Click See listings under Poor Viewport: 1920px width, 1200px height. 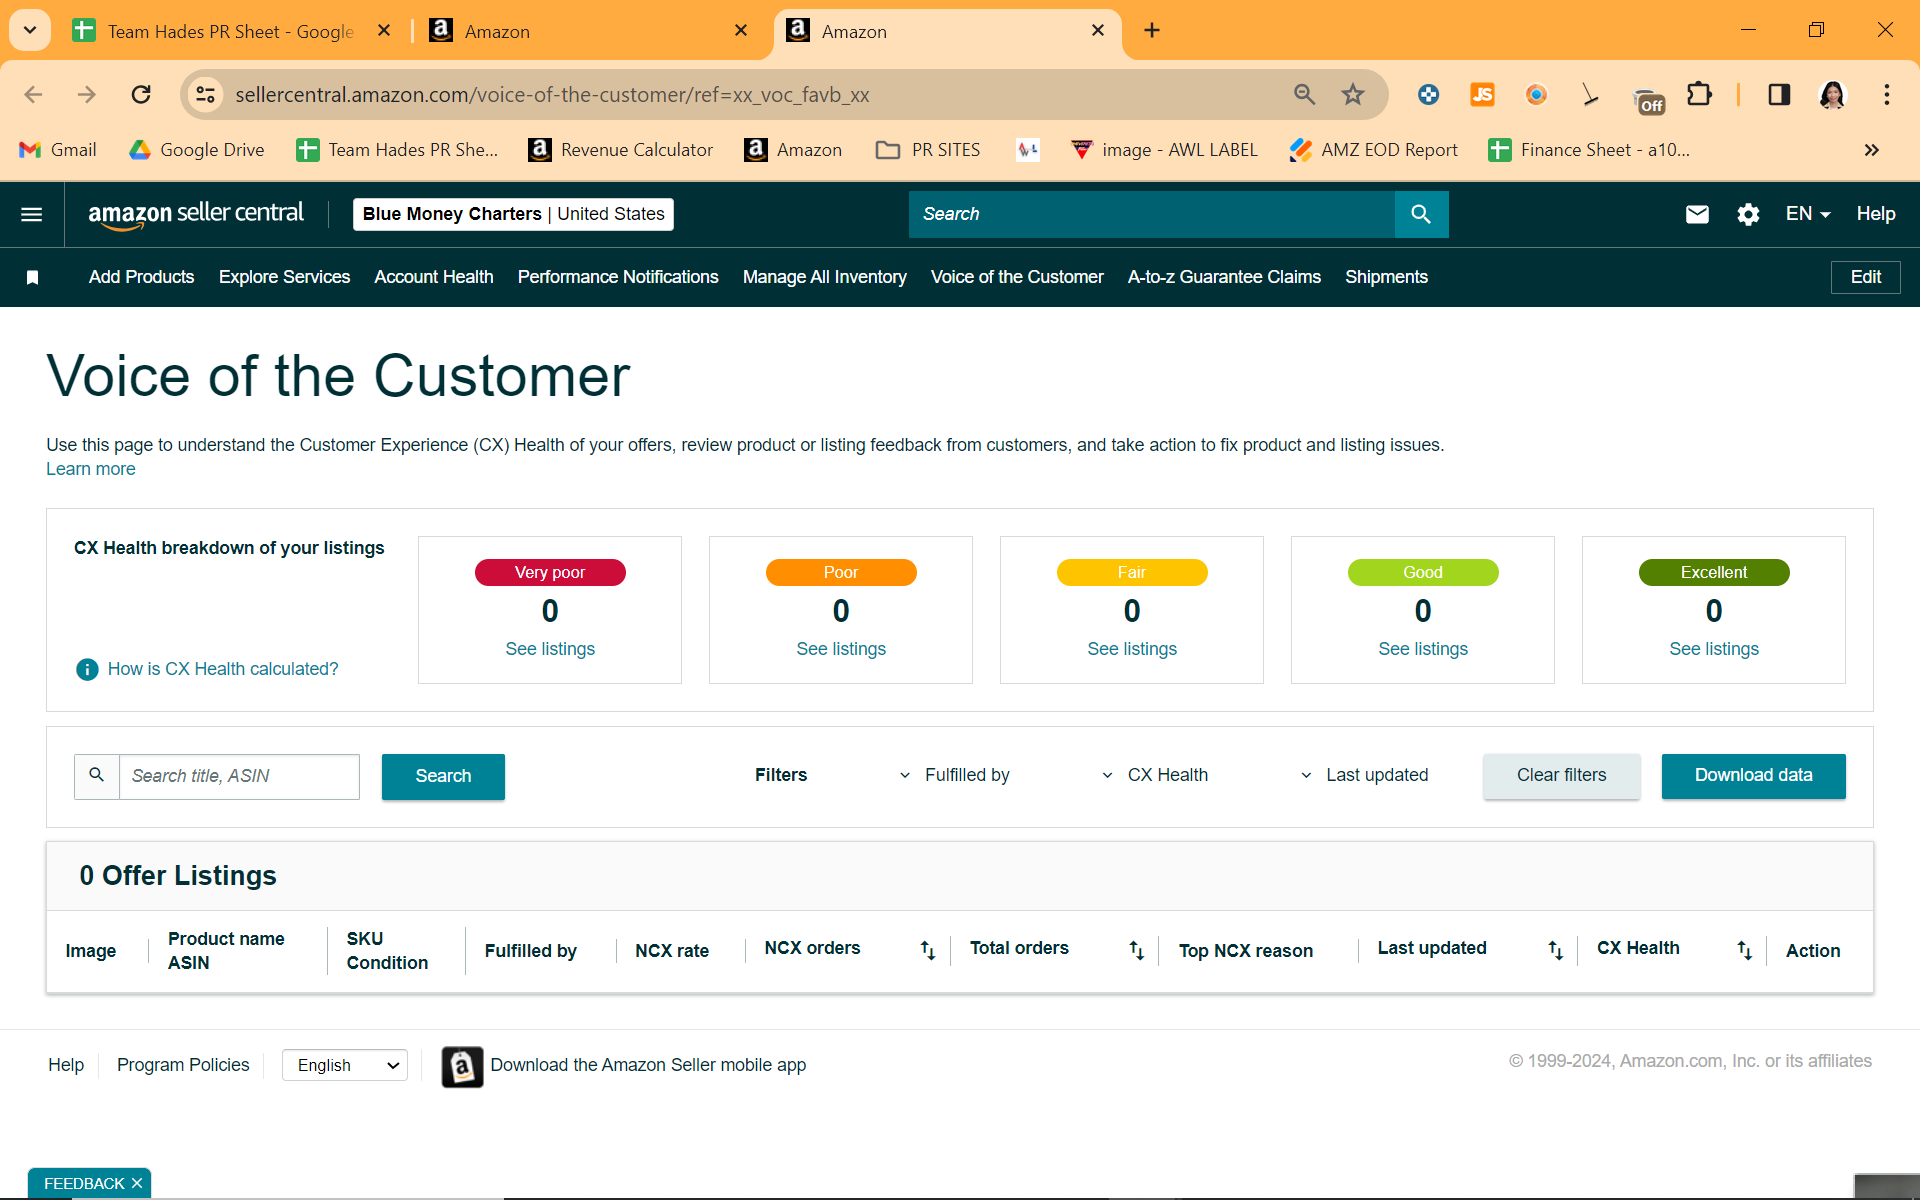pos(841,649)
